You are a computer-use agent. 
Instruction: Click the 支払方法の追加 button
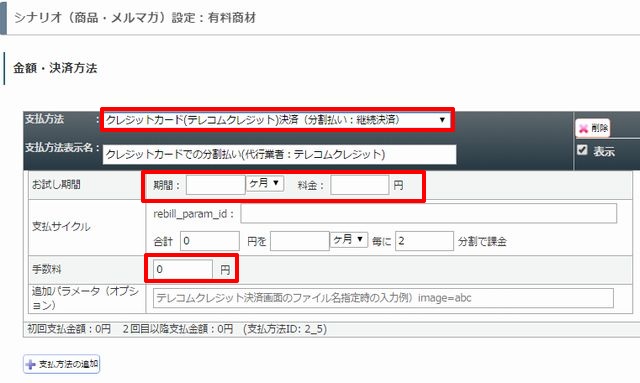coord(62,364)
